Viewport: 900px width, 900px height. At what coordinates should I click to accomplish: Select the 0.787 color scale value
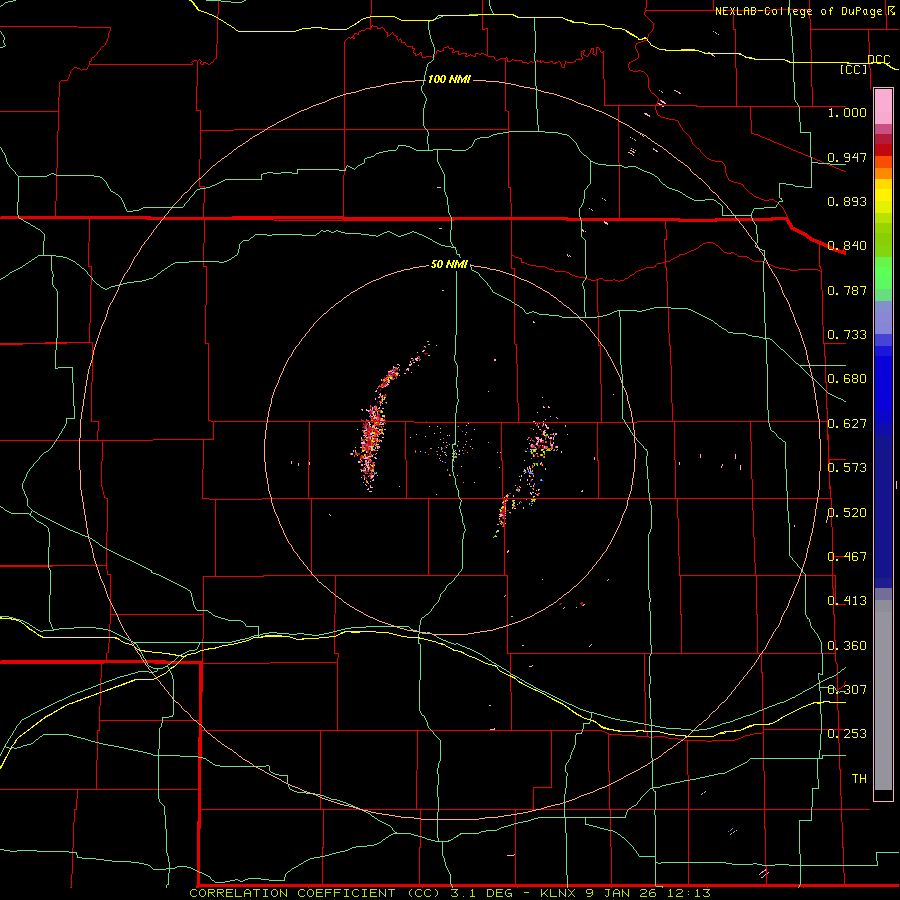[x=847, y=290]
